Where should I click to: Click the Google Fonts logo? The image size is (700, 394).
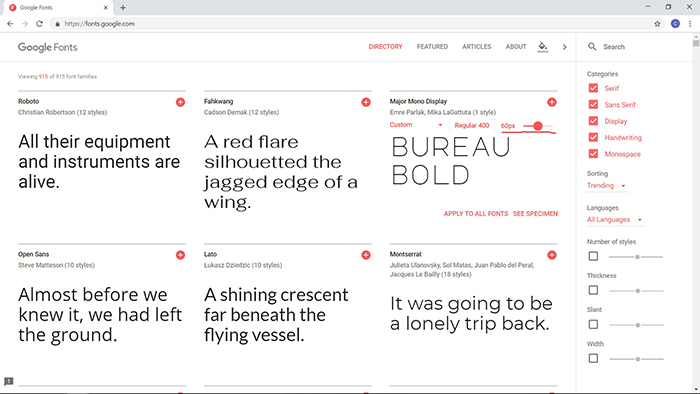(48, 47)
